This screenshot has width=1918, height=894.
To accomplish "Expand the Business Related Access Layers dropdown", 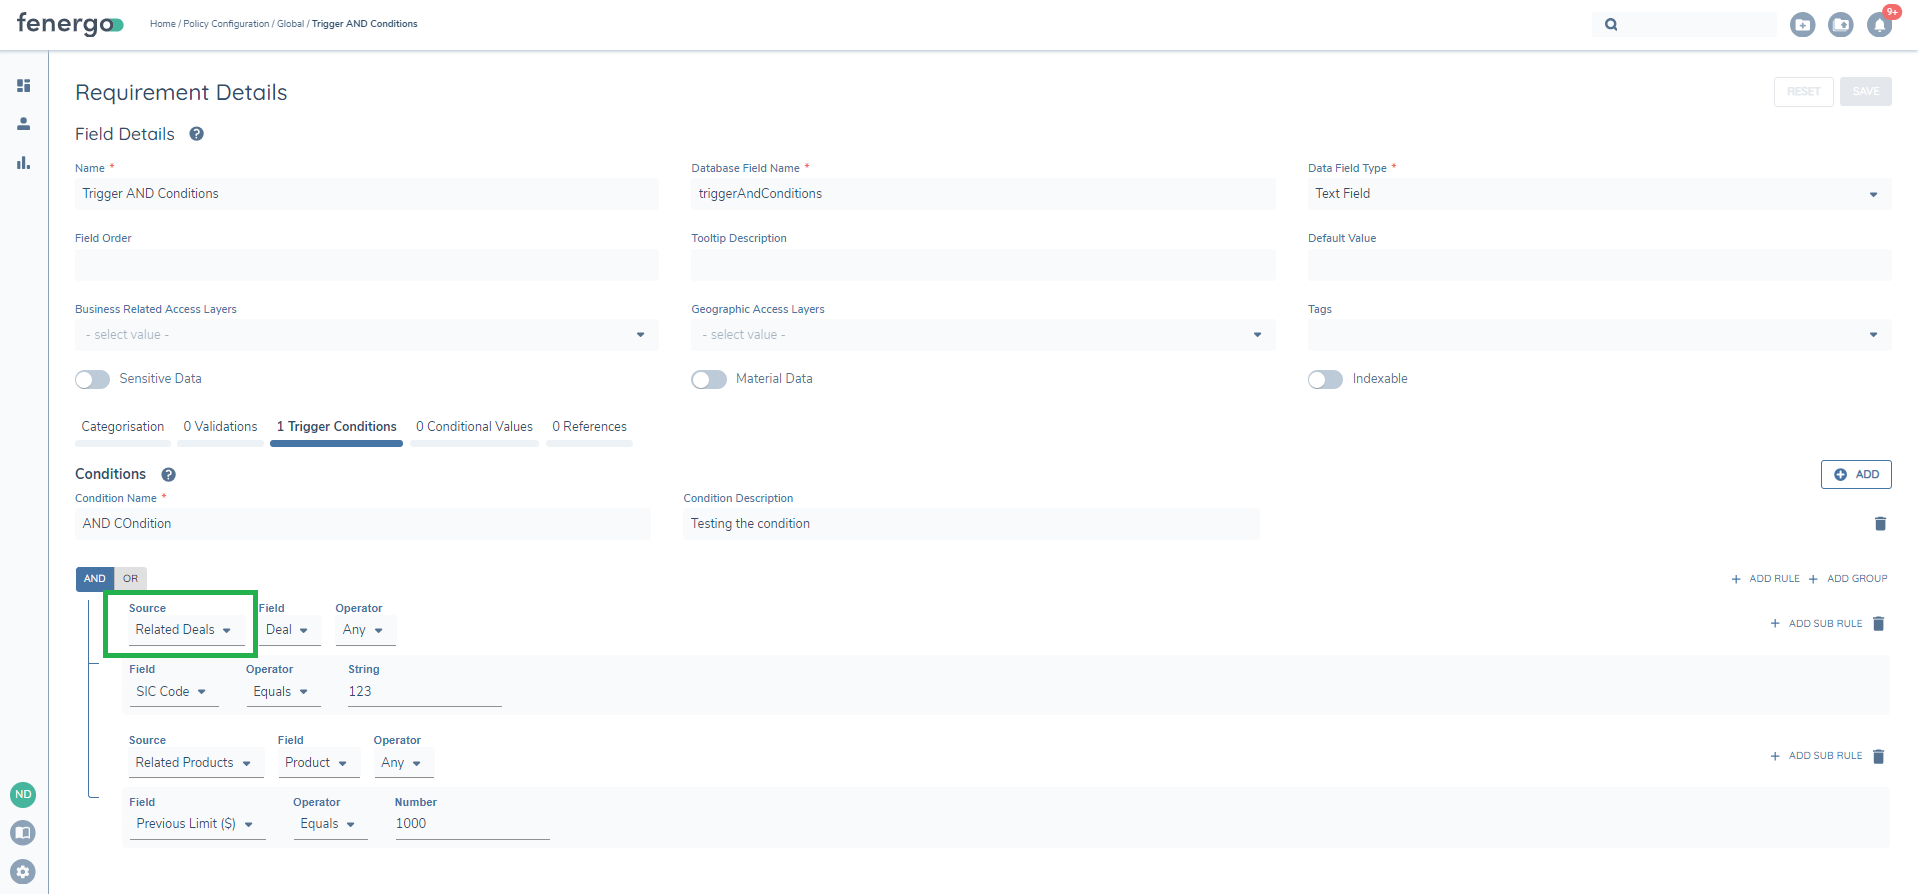I will (366, 335).
